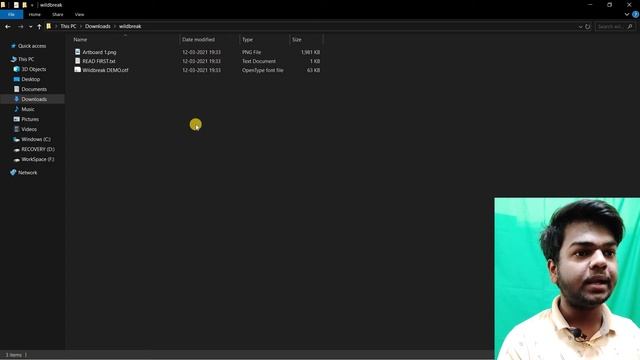
Task: Click the Music note icon
Action: point(17,109)
